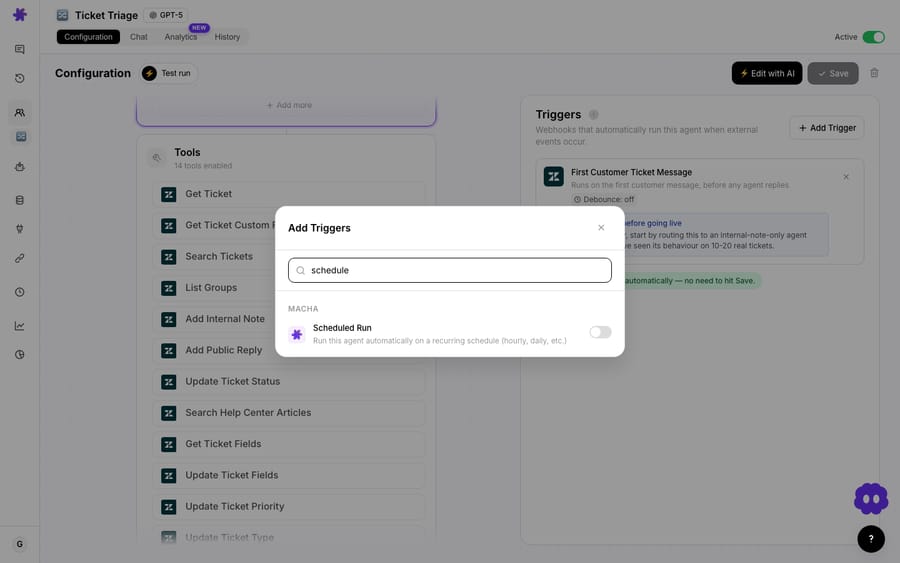900x563 pixels.
Task: Select the Add Public Reply tool
Action: point(289,350)
